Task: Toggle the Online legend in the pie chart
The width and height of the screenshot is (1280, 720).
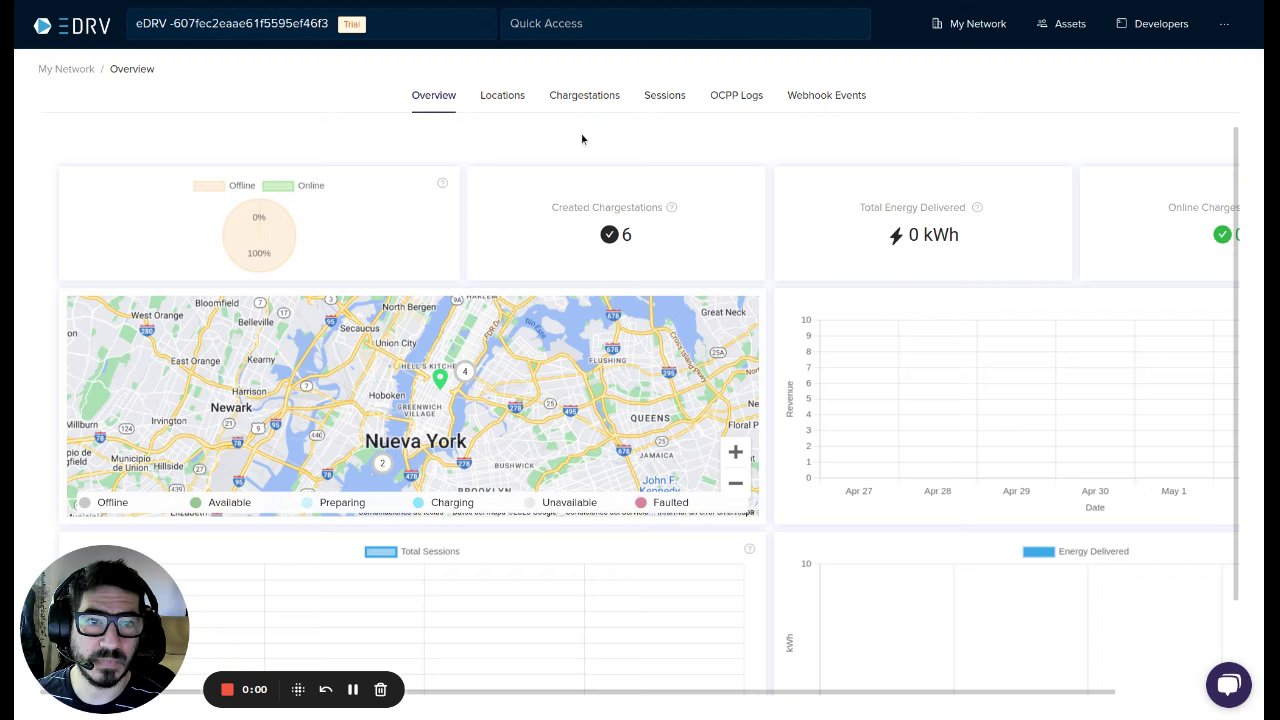Action: pyautogui.click(x=293, y=185)
